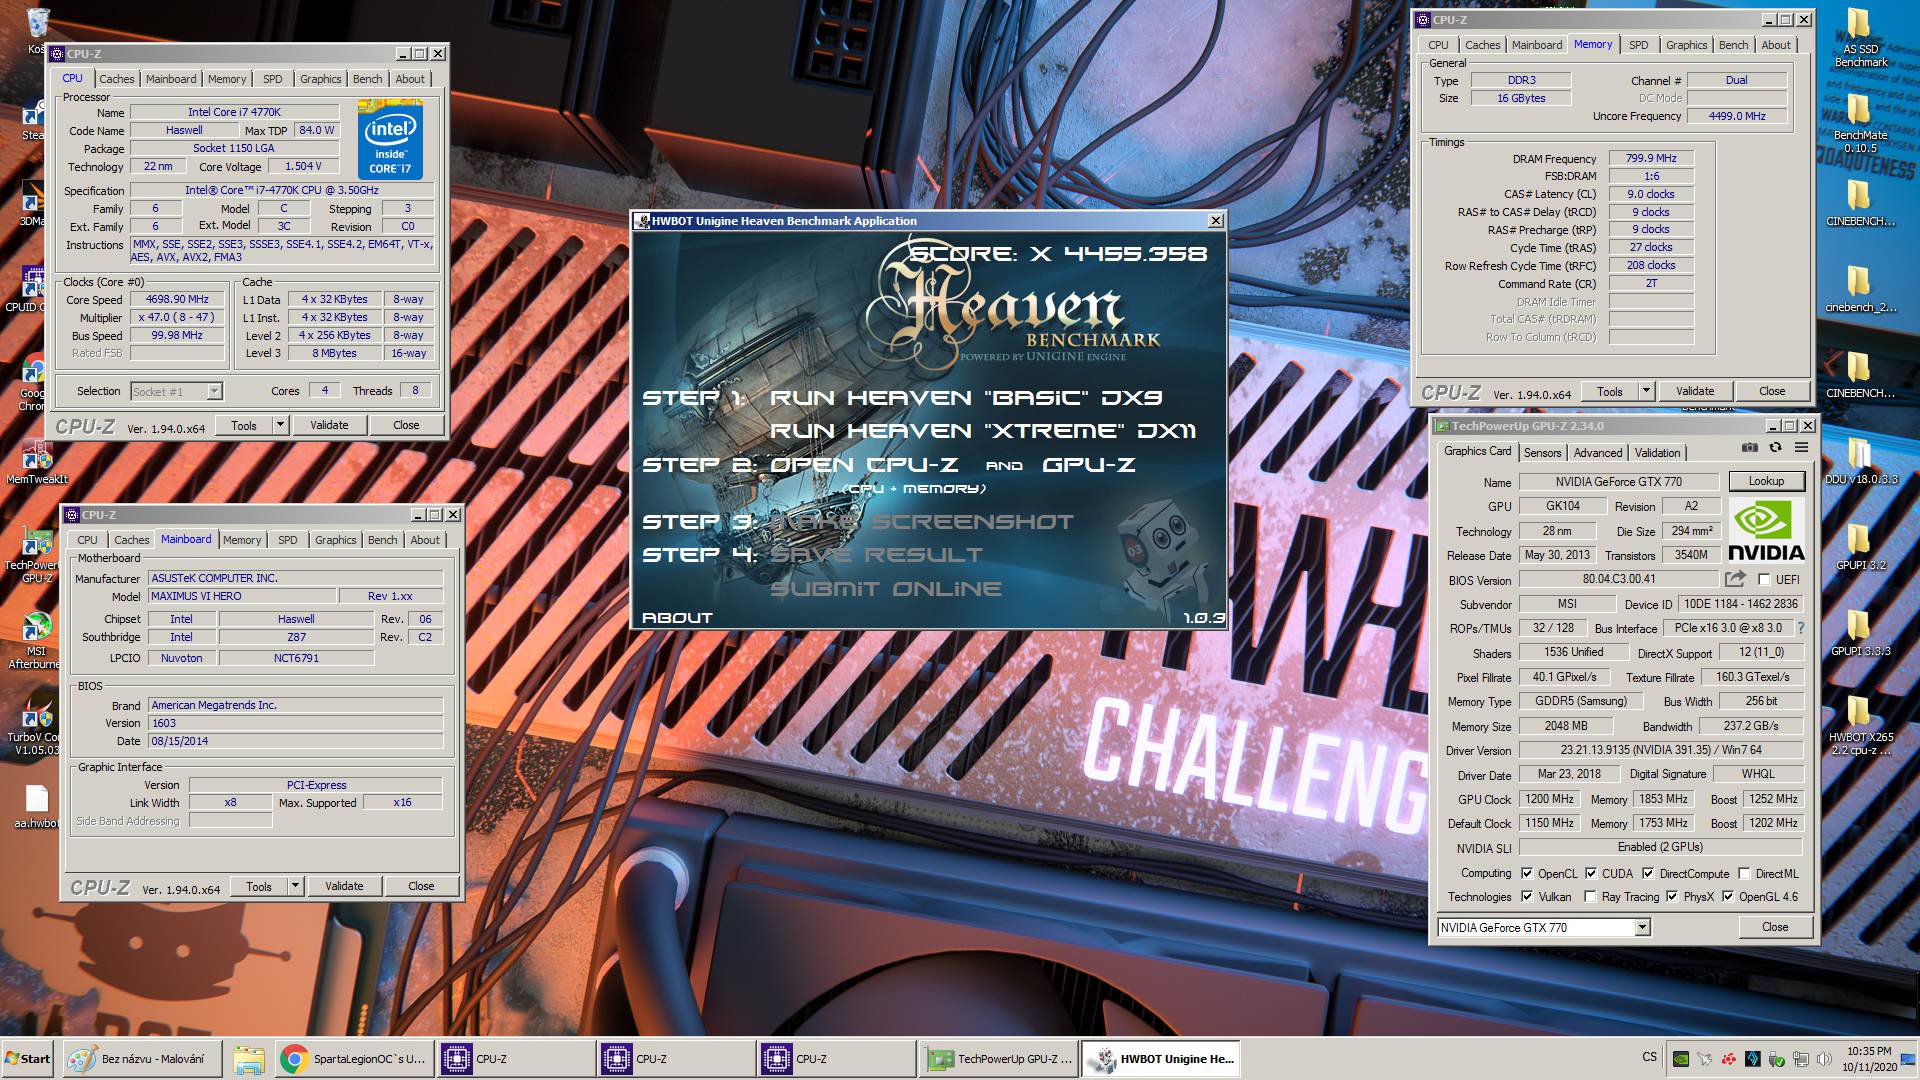Viewport: 1920px width, 1080px height.
Task: Click the CS language indicator
Action: 1649,1057
